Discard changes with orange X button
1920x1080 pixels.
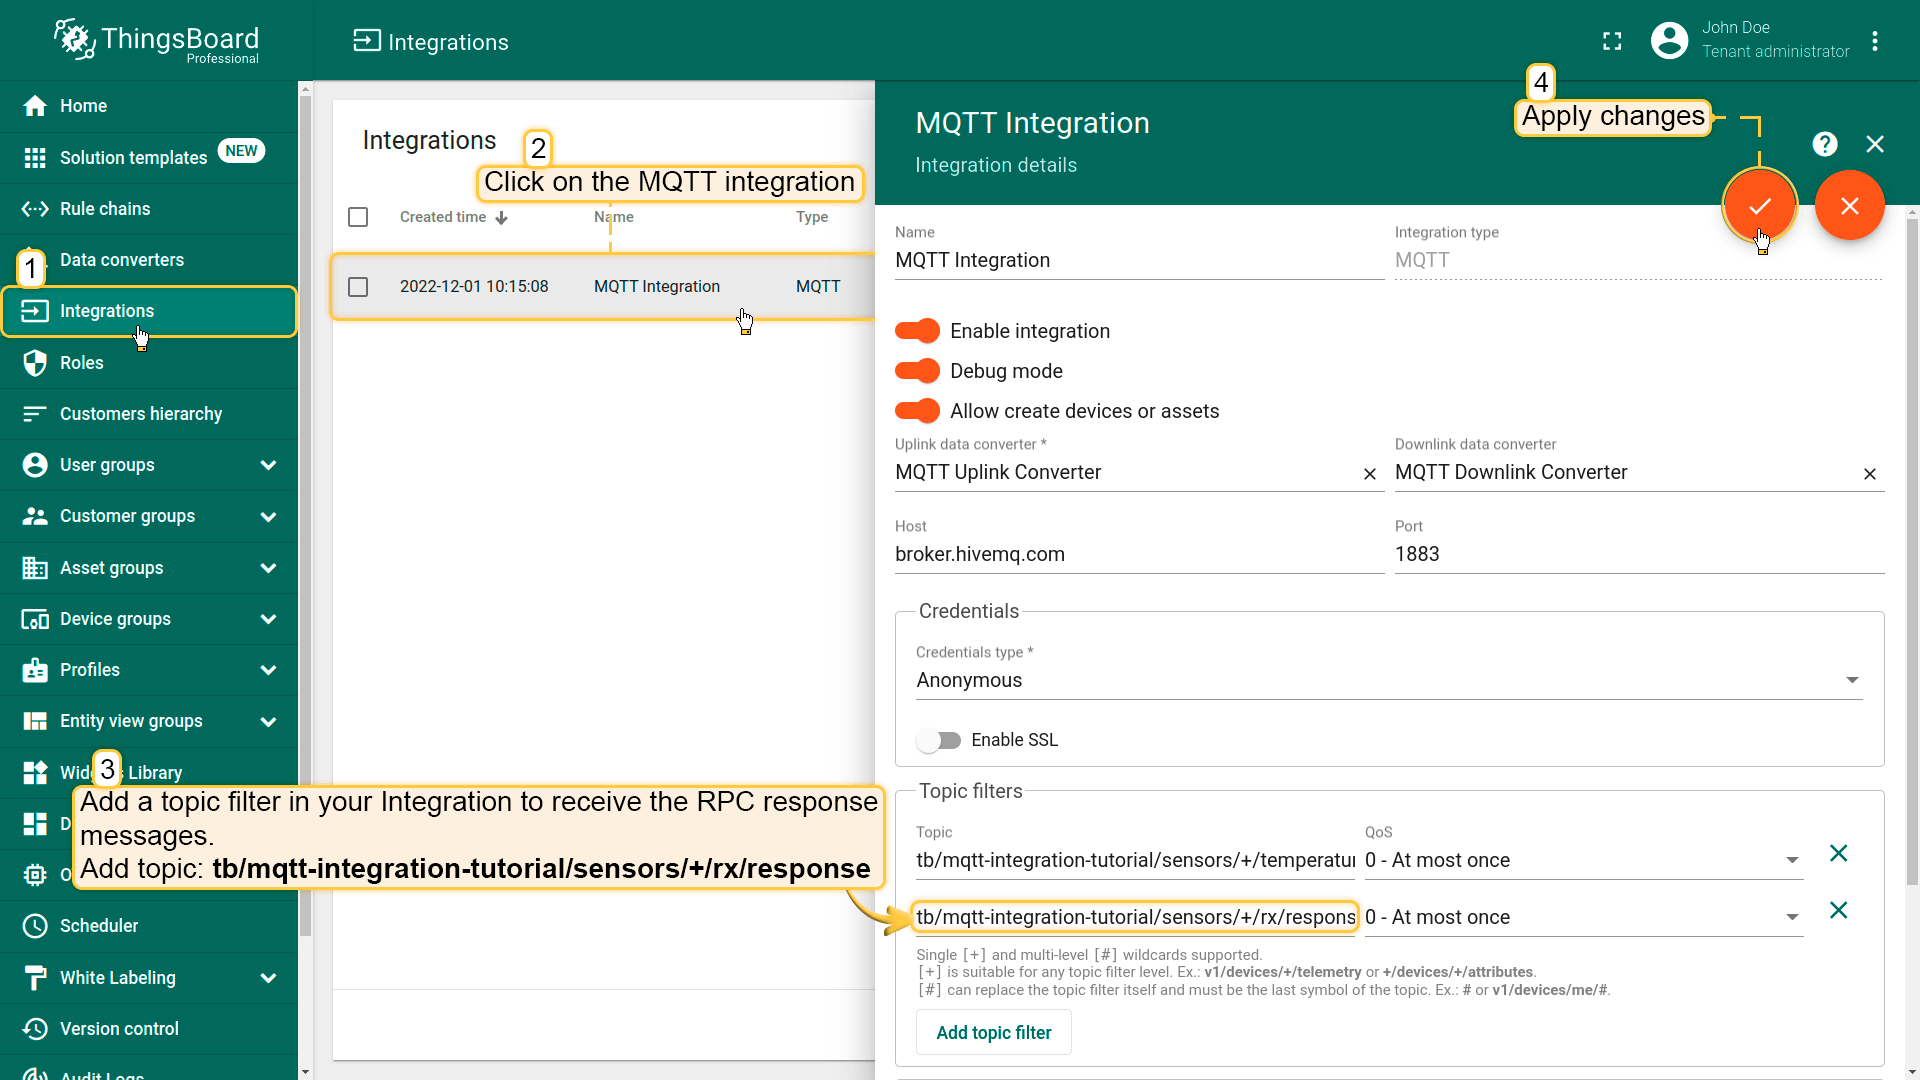pos(1850,205)
